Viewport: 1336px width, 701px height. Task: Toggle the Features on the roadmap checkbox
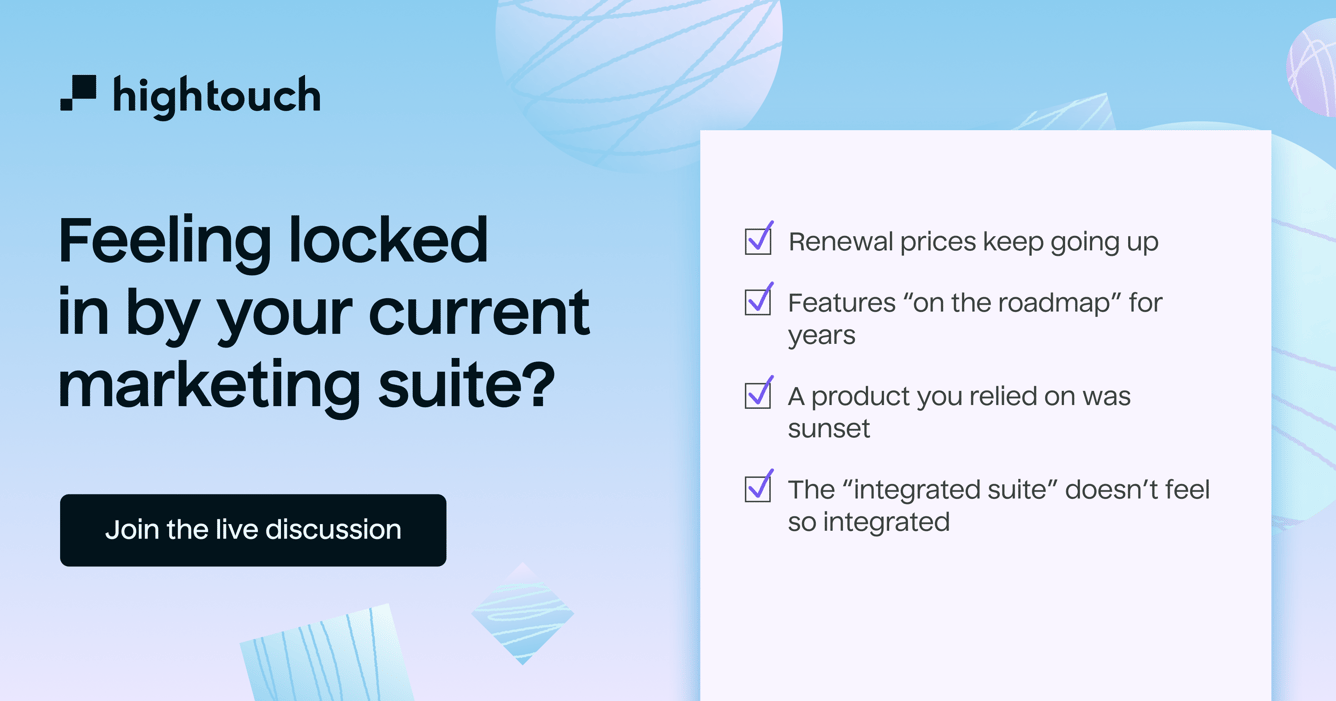(x=758, y=301)
